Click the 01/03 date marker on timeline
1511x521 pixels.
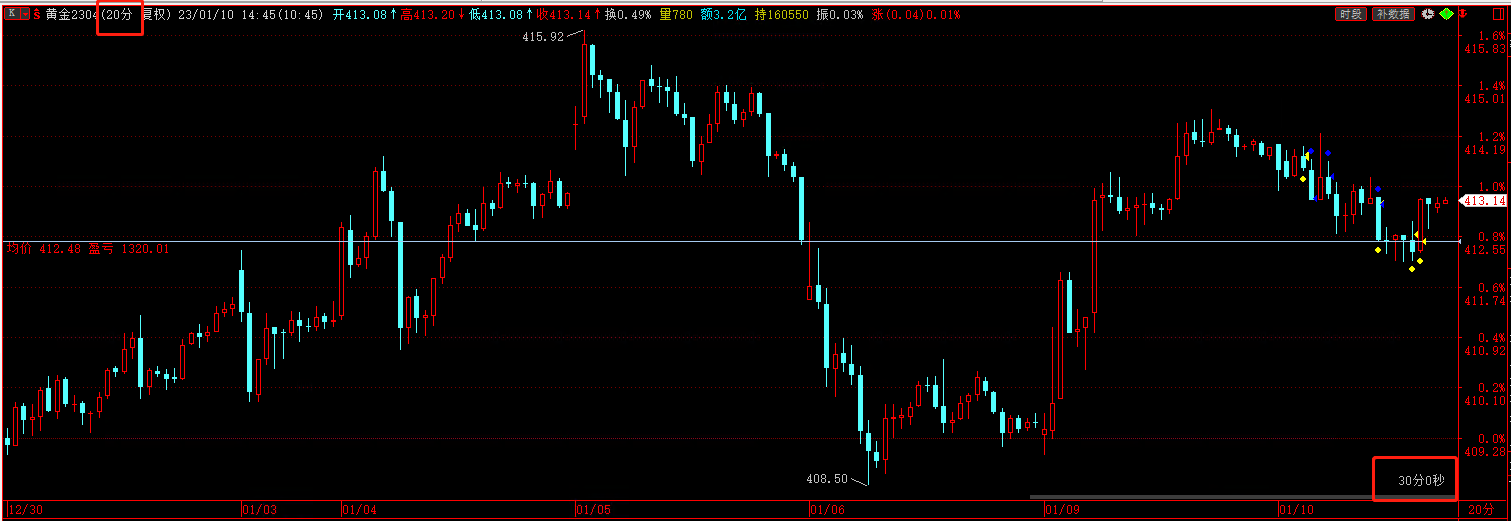(x=259, y=510)
